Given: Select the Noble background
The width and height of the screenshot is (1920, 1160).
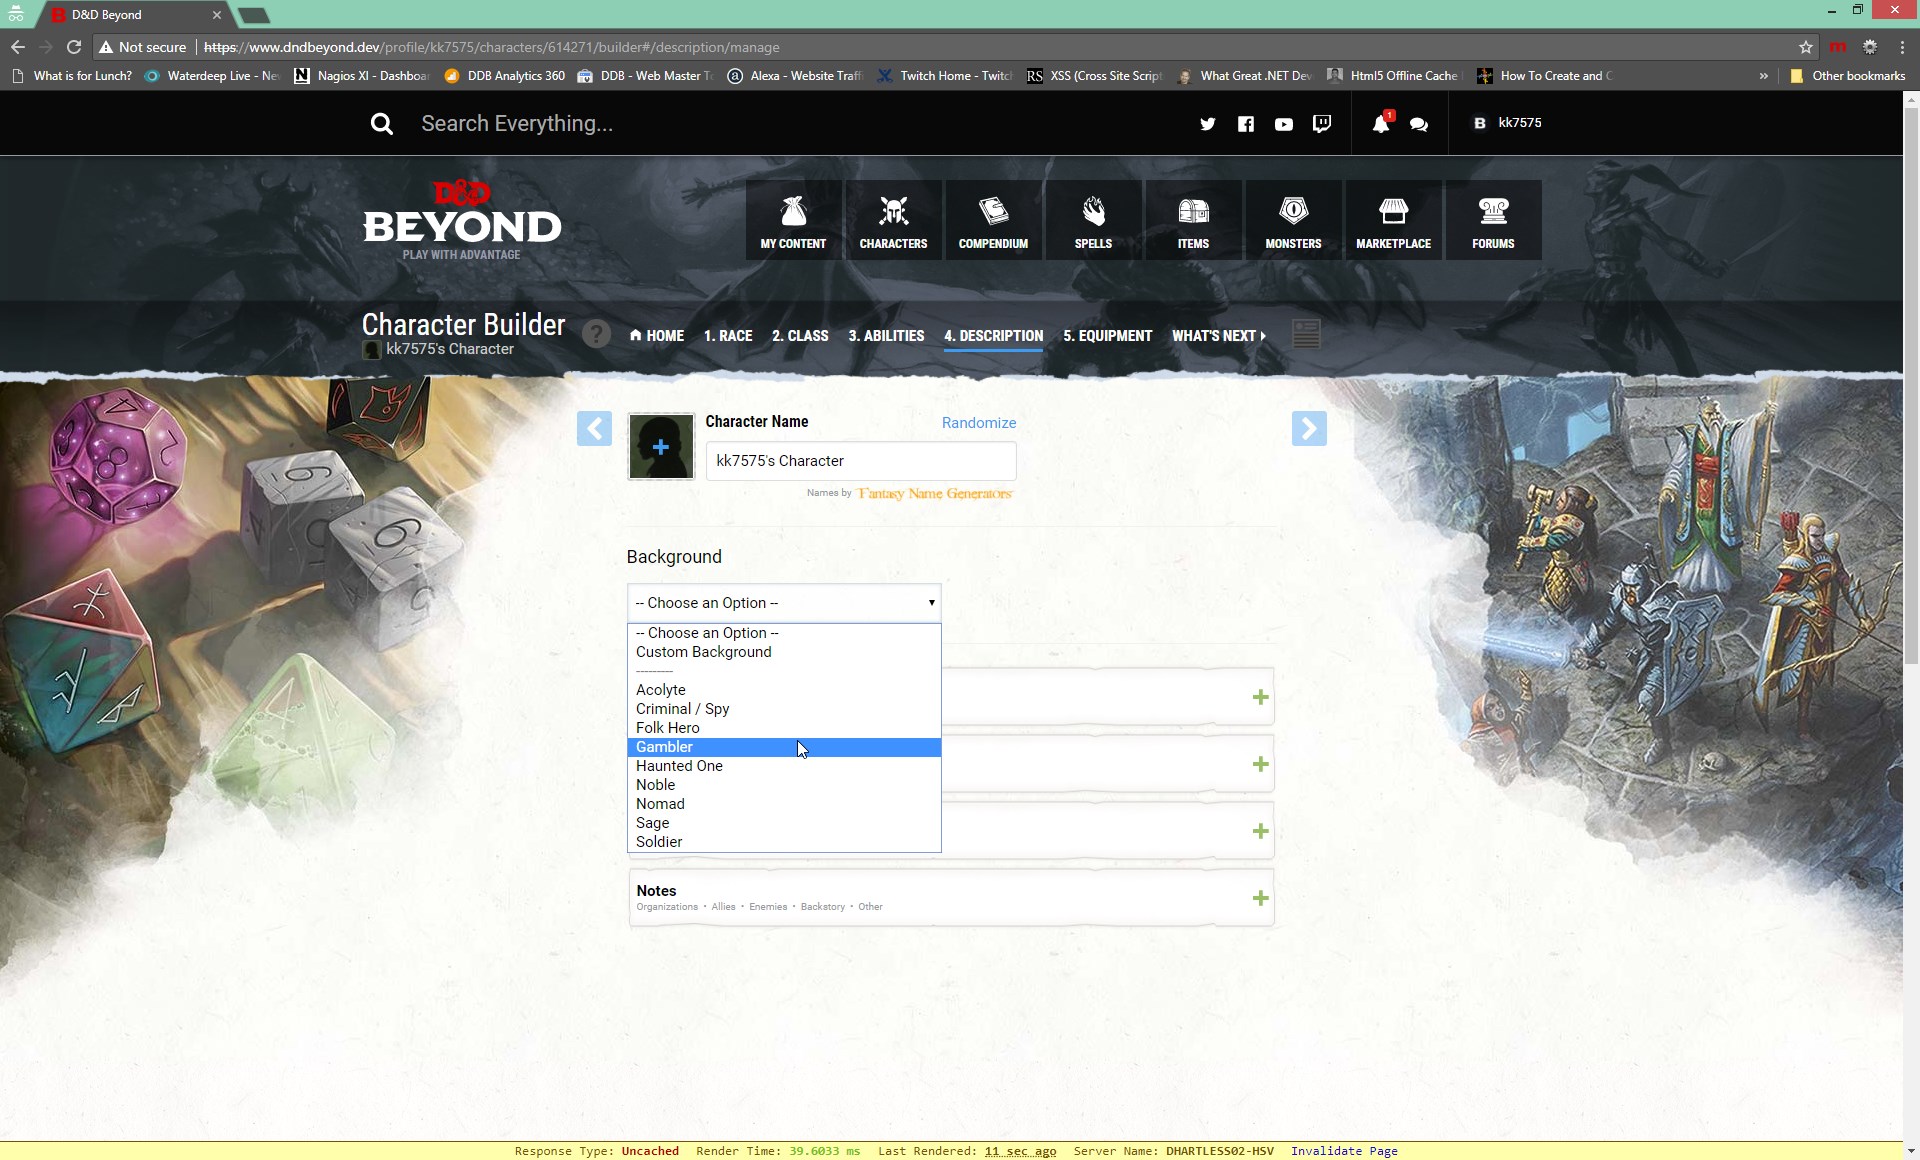Looking at the screenshot, I should [784, 785].
